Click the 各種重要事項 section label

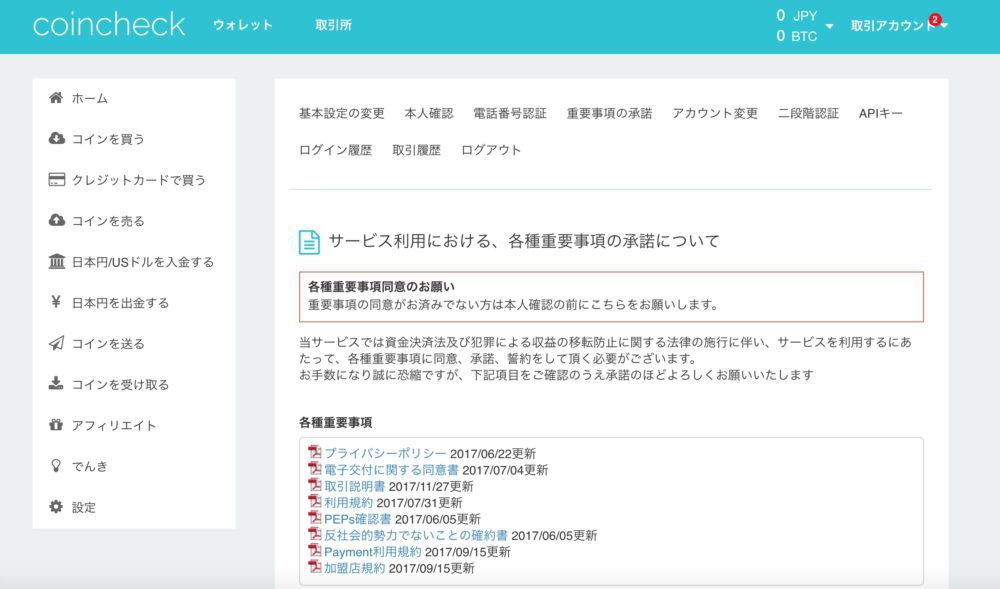[335, 423]
